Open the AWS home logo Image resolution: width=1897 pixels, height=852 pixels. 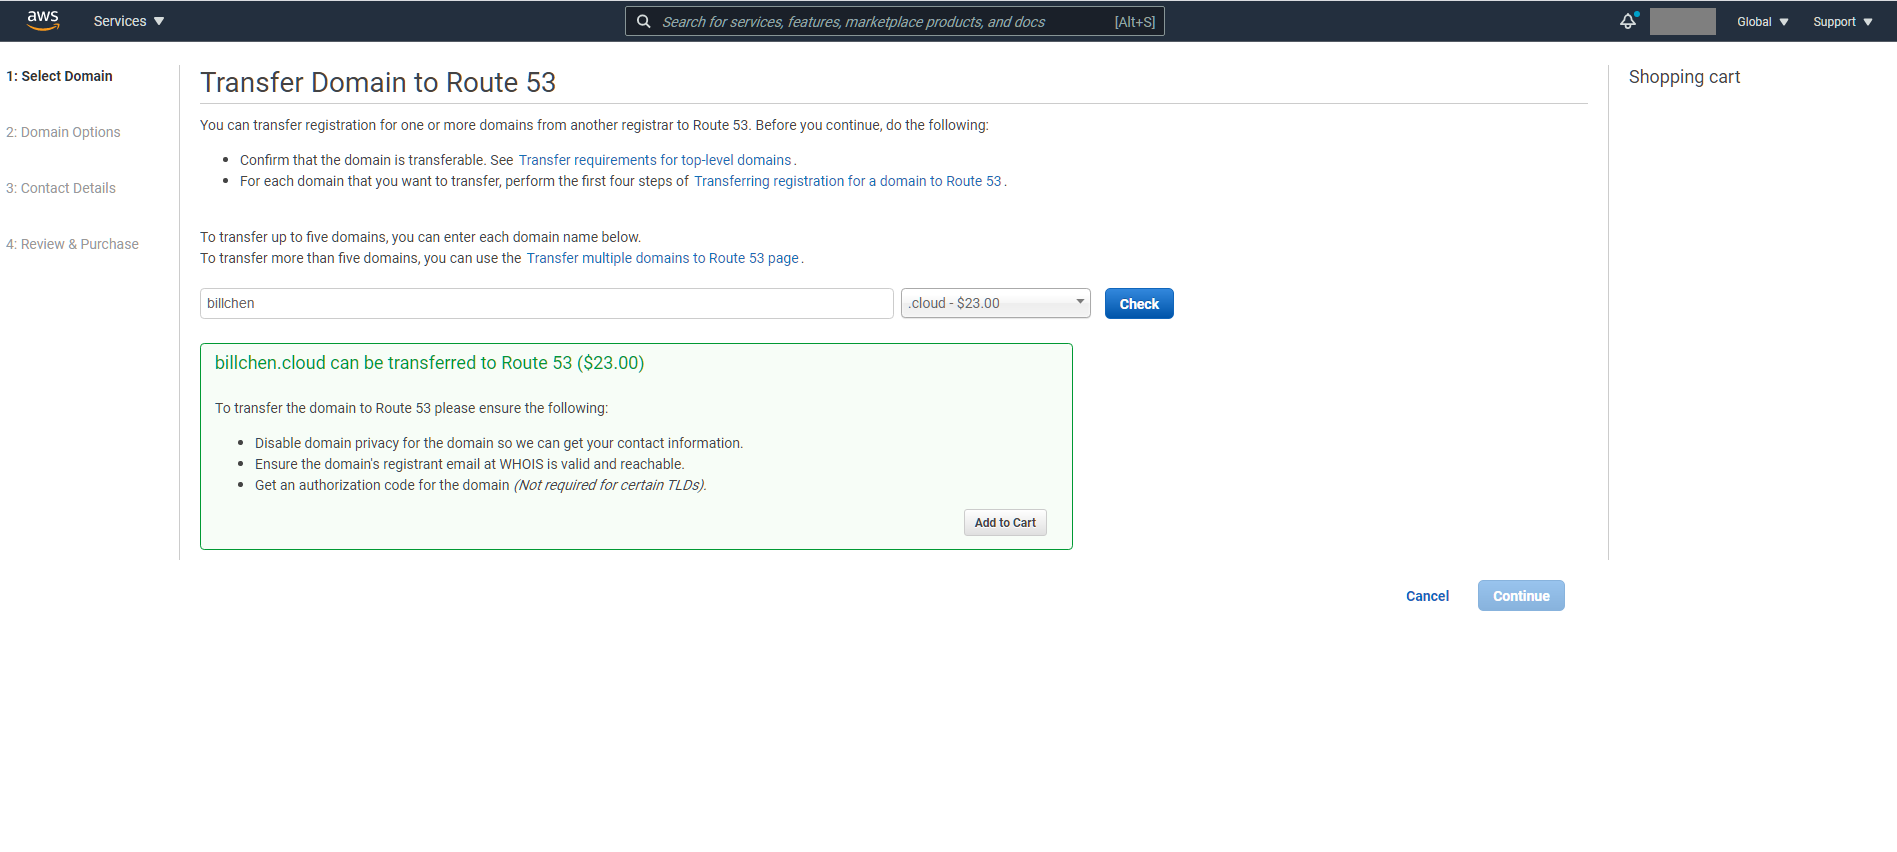tap(43, 21)
